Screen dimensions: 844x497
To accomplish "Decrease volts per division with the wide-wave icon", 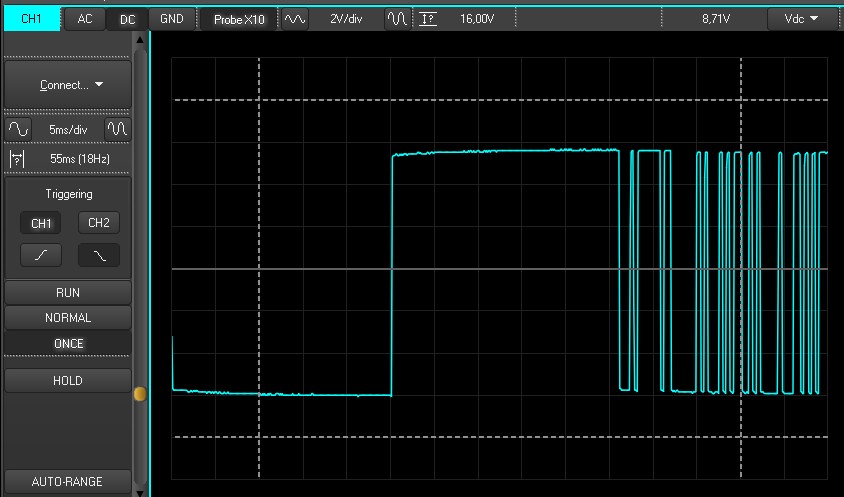I will 294,19.
